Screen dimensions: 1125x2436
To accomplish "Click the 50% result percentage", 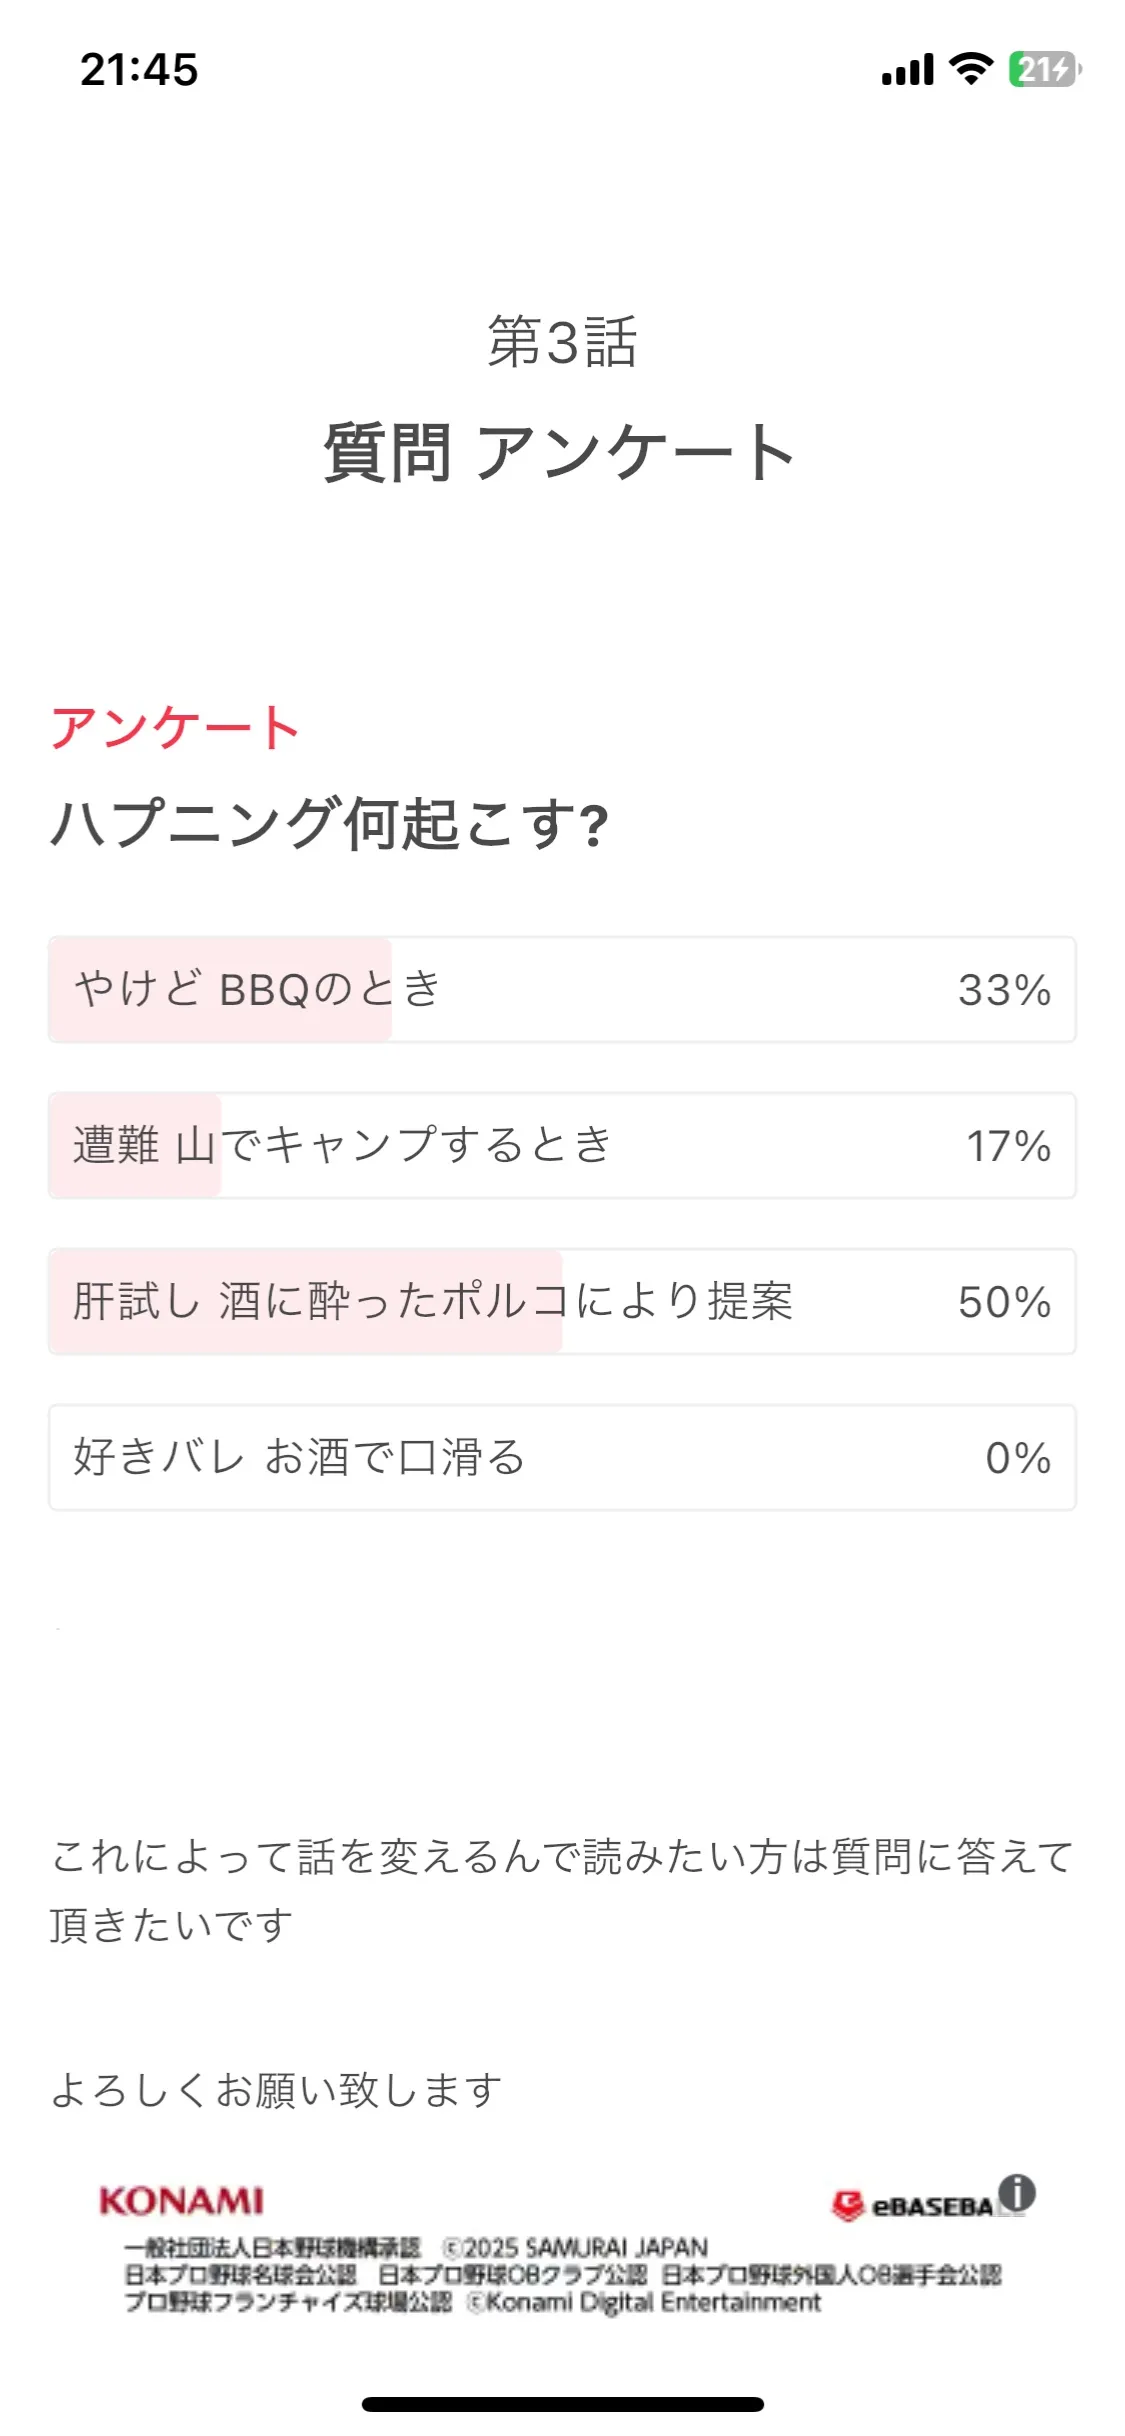I will (1004, 1302).
